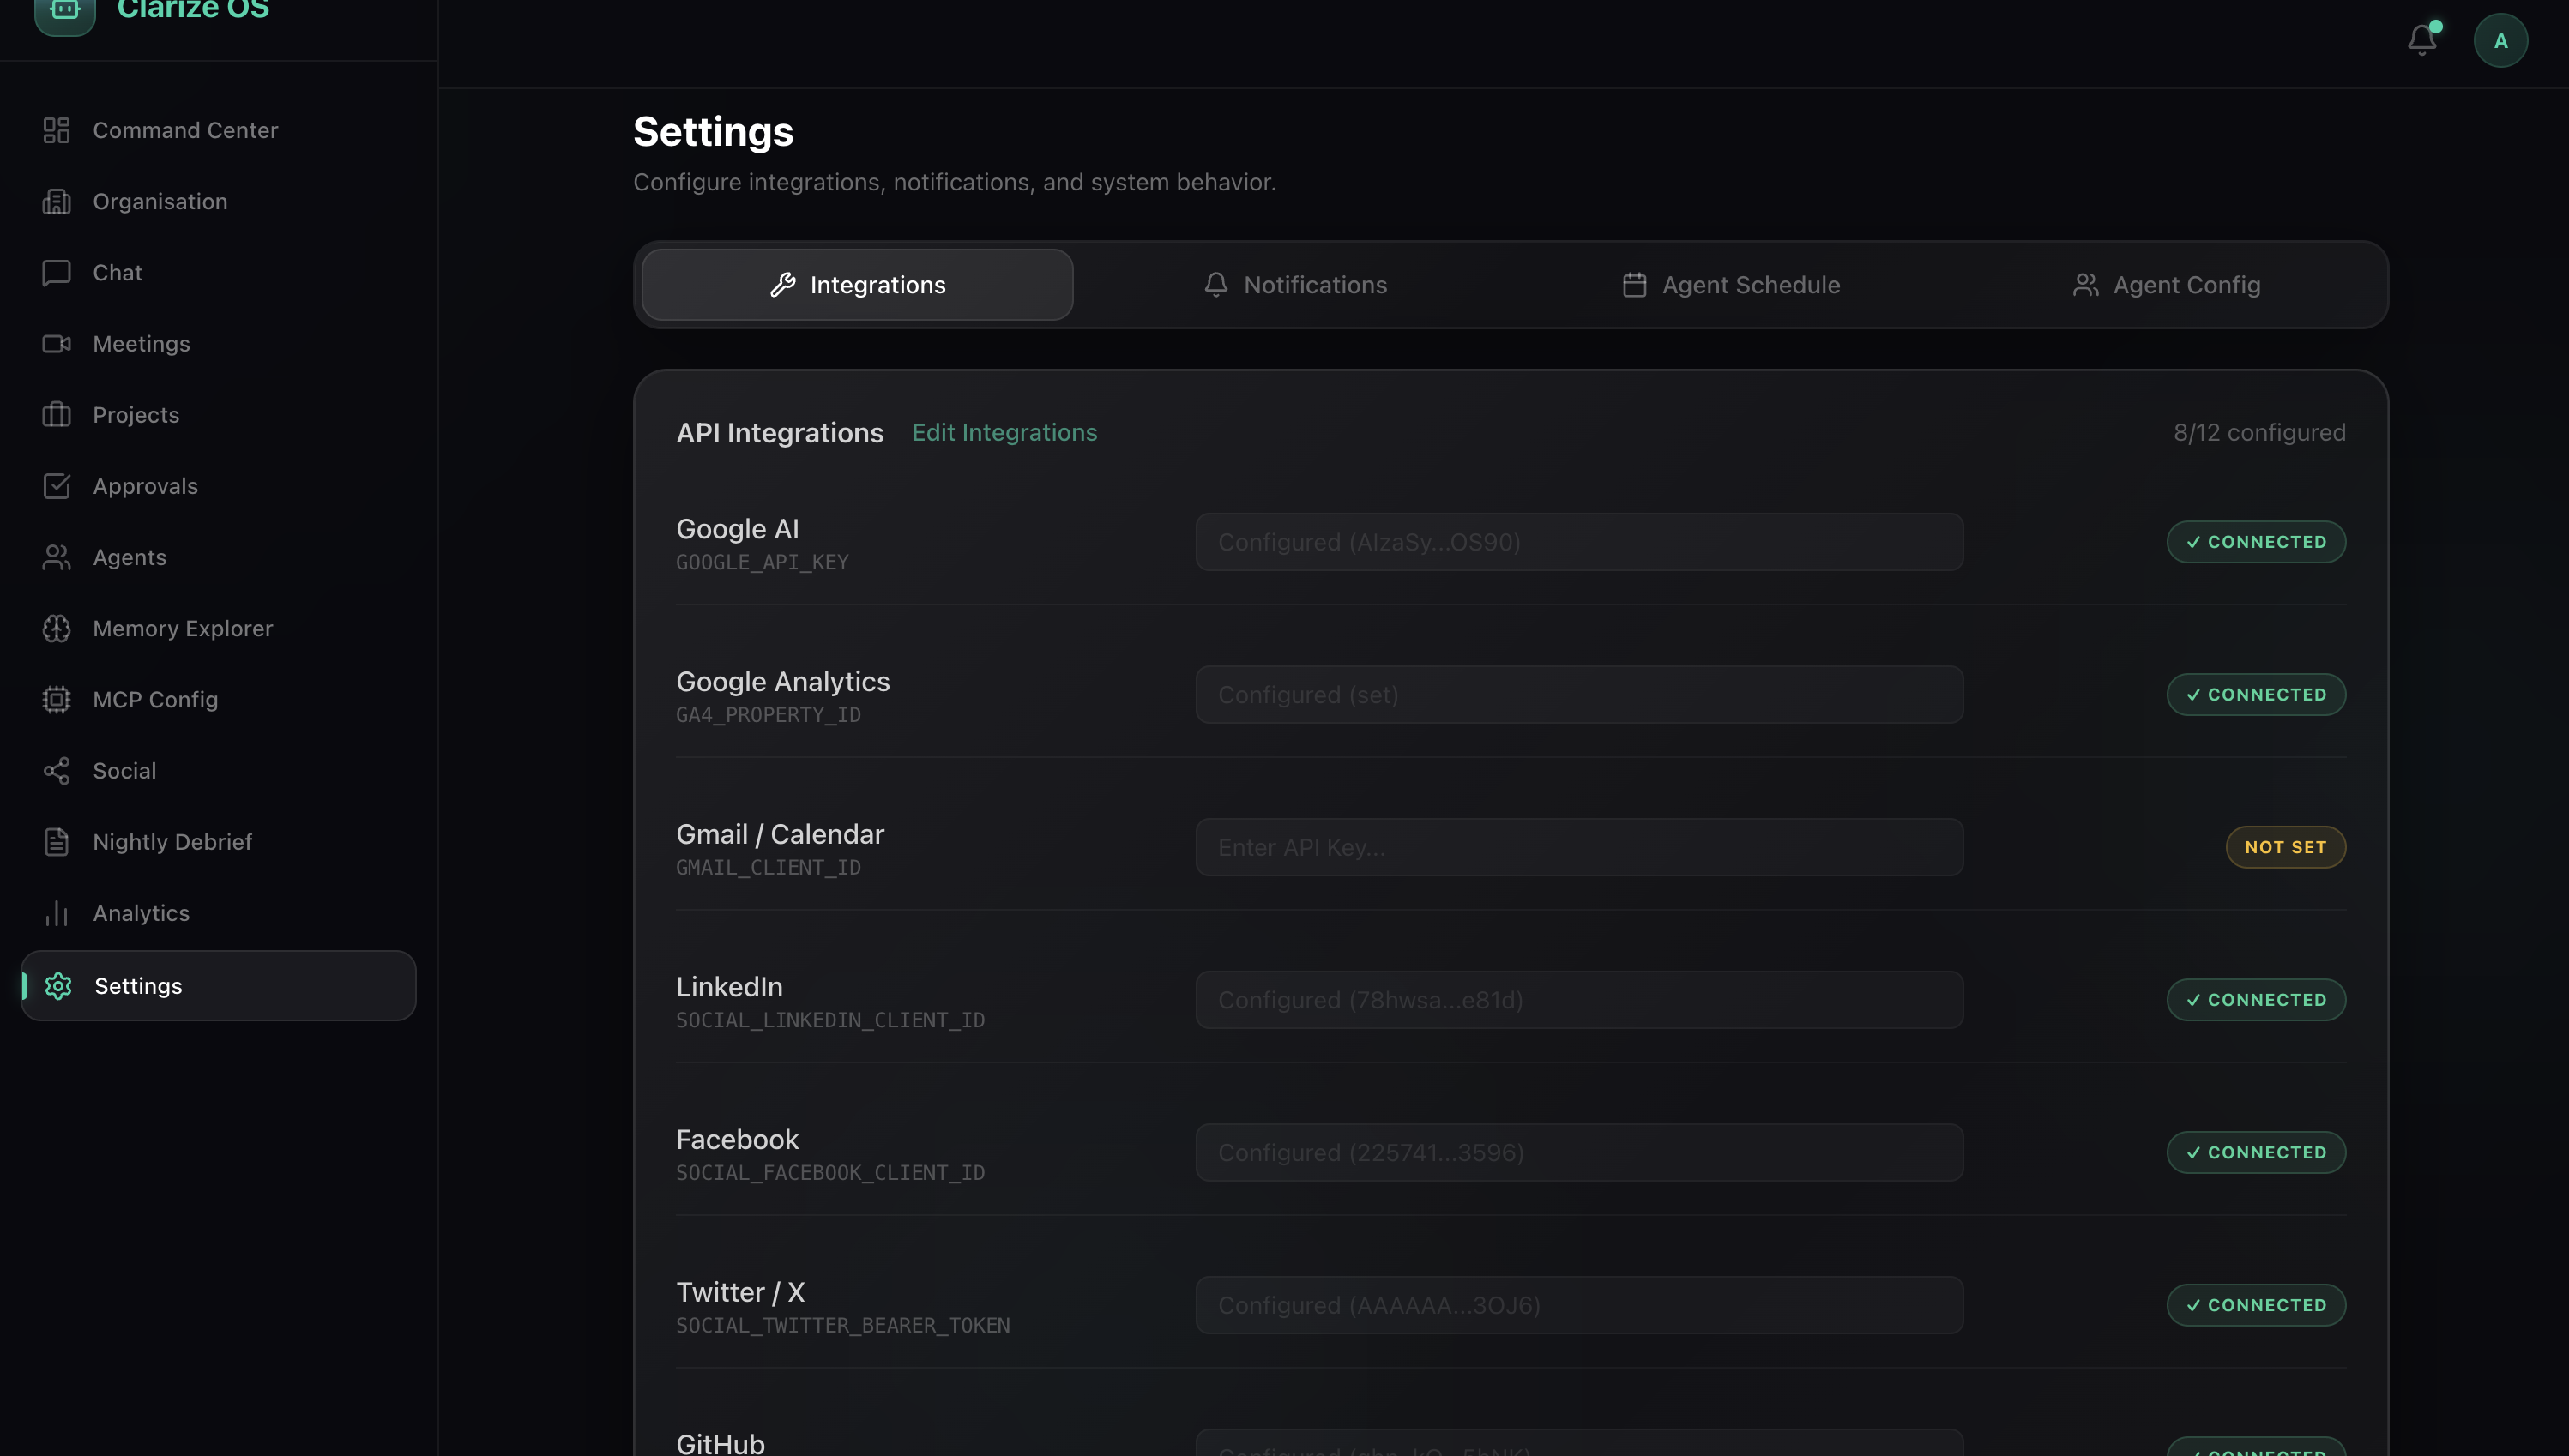Image resolution: width=2569 pixels, height=1456 pixels.
Task: Open Nightly Debrief document icon
Action: tap(56, 842)
